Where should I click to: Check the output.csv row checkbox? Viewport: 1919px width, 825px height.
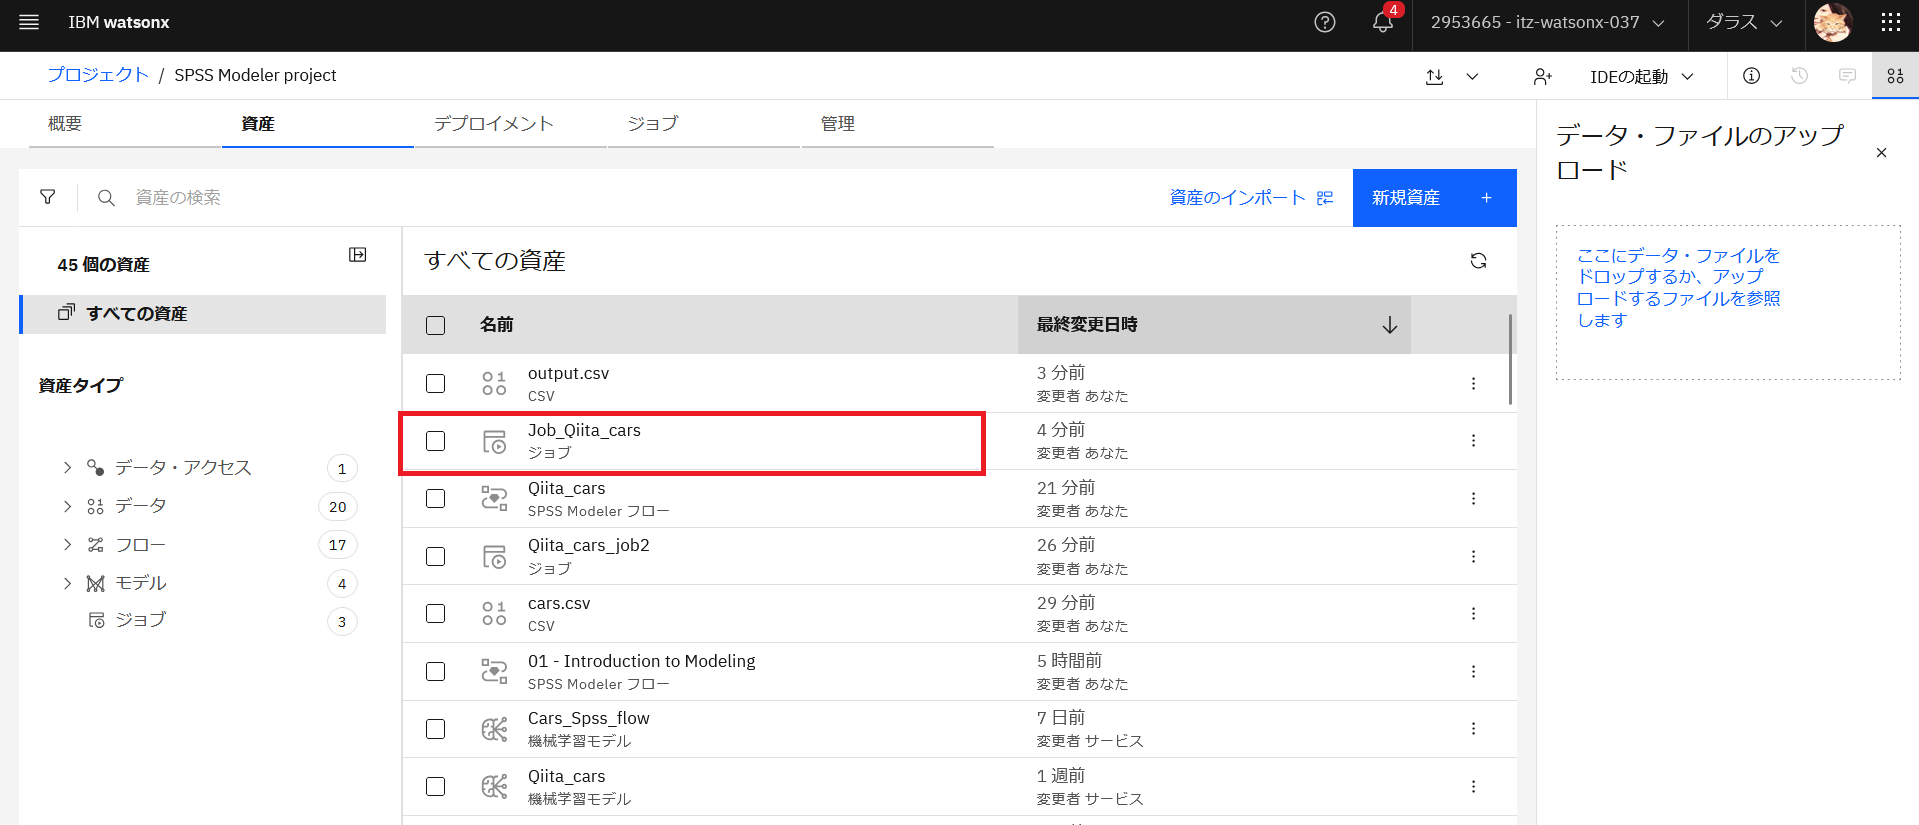[x=435, y=383]
